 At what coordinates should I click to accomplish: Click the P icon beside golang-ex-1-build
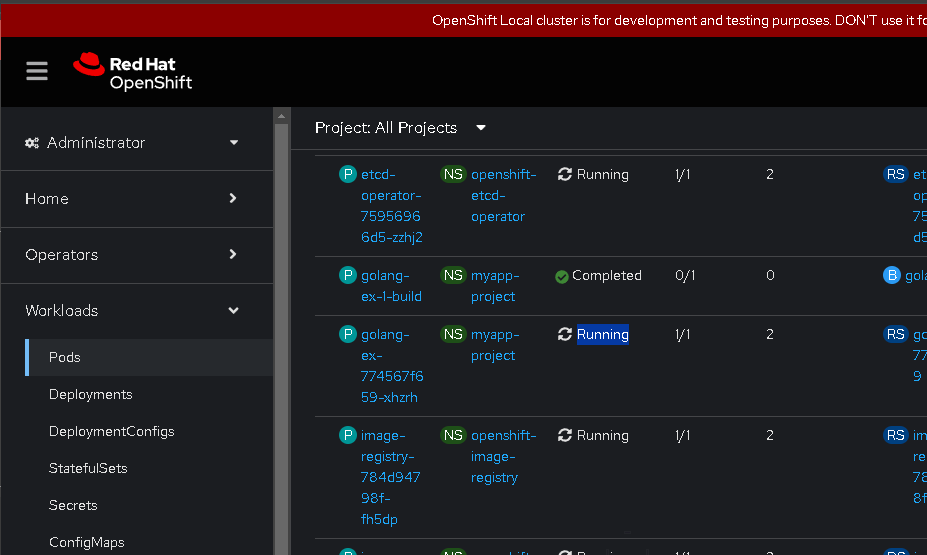[x=348, y=275]
